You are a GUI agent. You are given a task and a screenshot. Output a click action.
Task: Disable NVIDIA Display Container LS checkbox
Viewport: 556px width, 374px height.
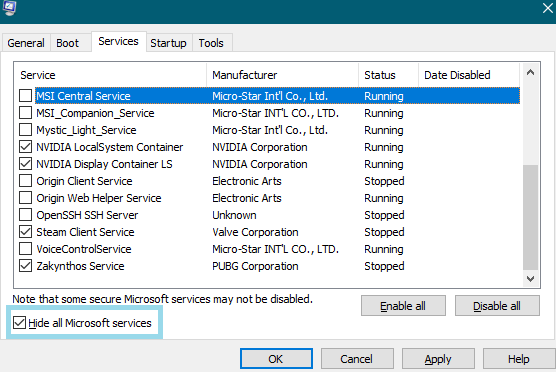point(26,164)
